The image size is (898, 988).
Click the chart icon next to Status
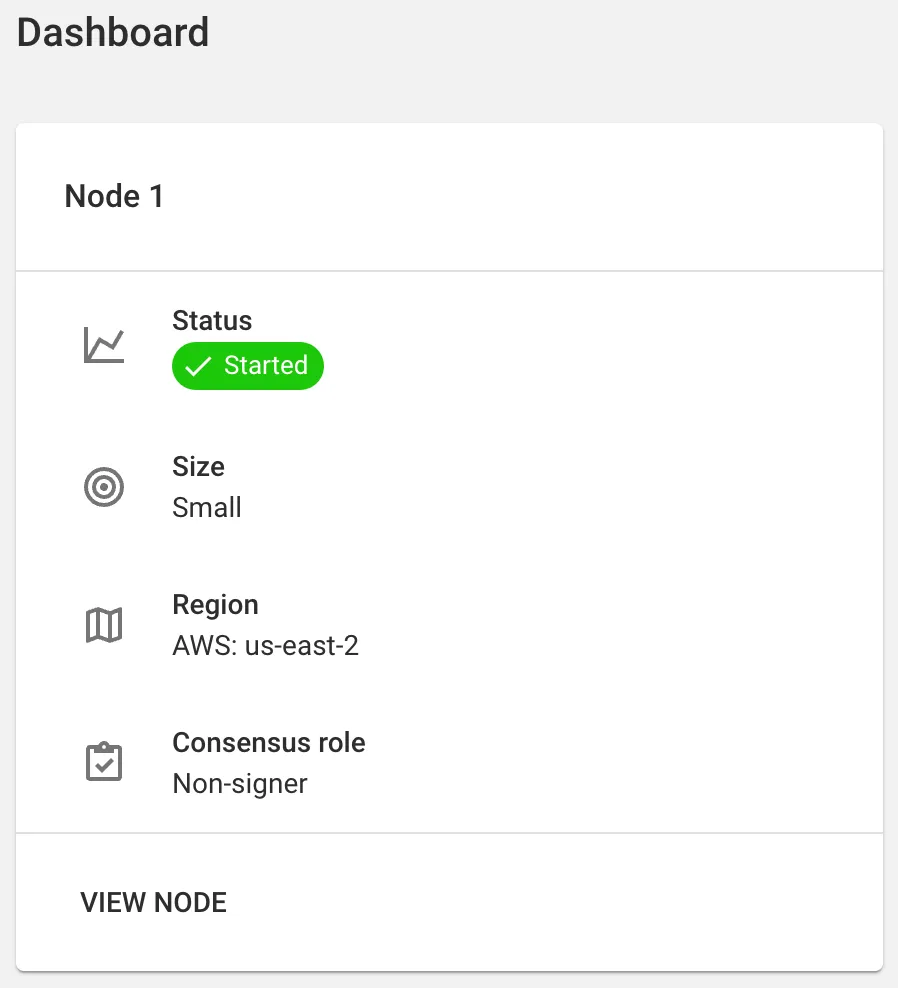[103, 343]
